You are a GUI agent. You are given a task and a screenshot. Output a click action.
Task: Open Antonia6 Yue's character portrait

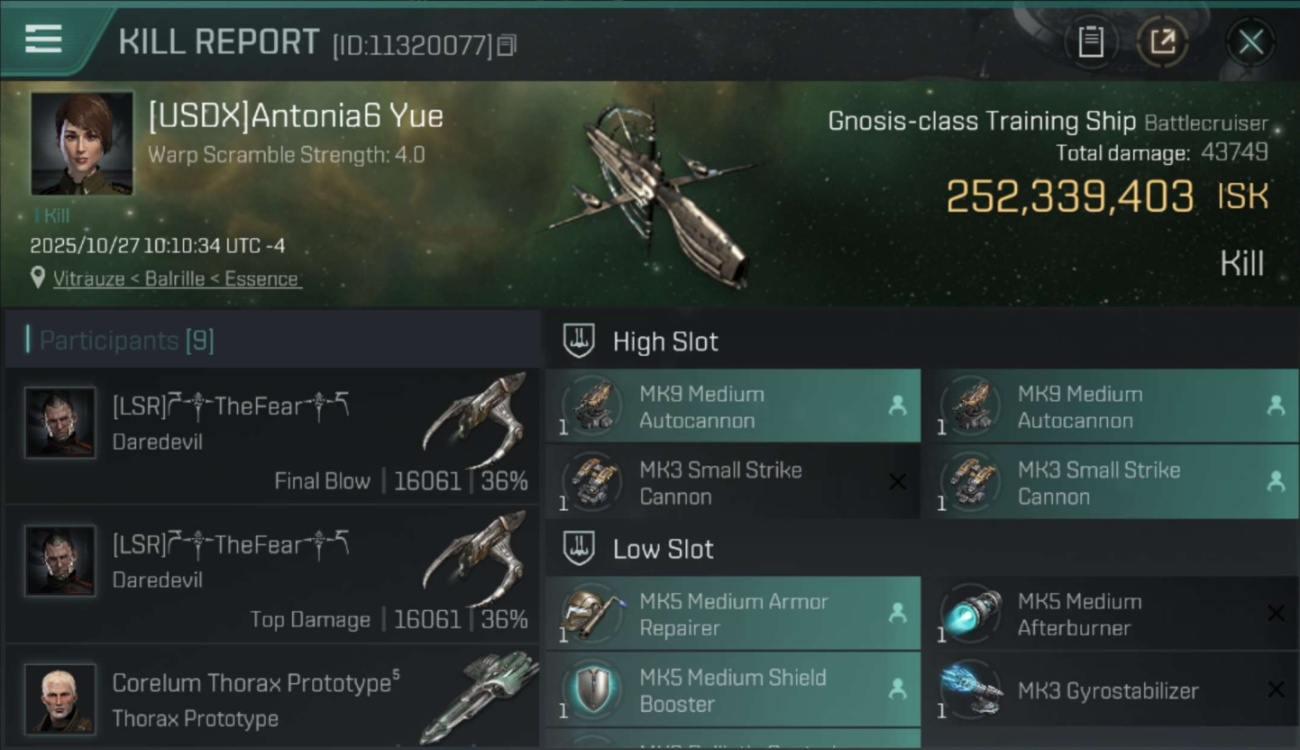(82, 143)
